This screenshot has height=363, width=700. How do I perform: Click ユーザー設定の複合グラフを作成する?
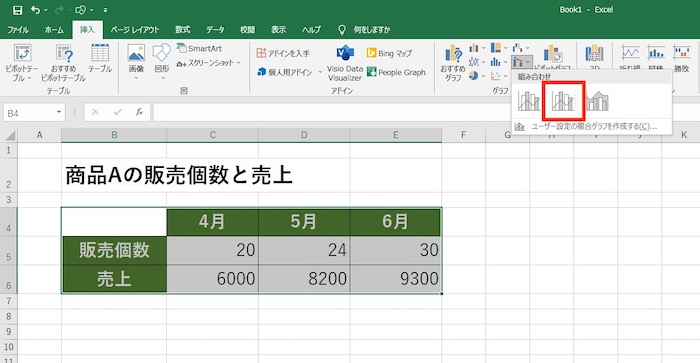point(594,127)
